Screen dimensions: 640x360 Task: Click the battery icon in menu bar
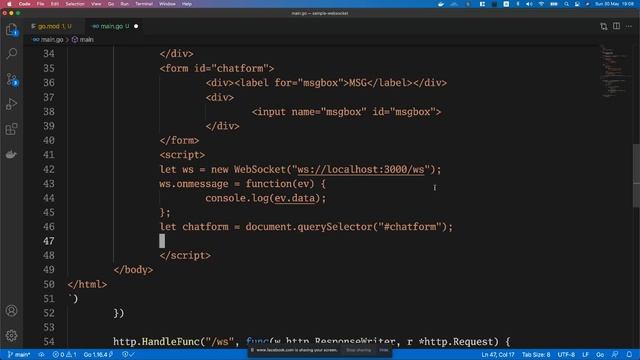[x=554, y=4]
